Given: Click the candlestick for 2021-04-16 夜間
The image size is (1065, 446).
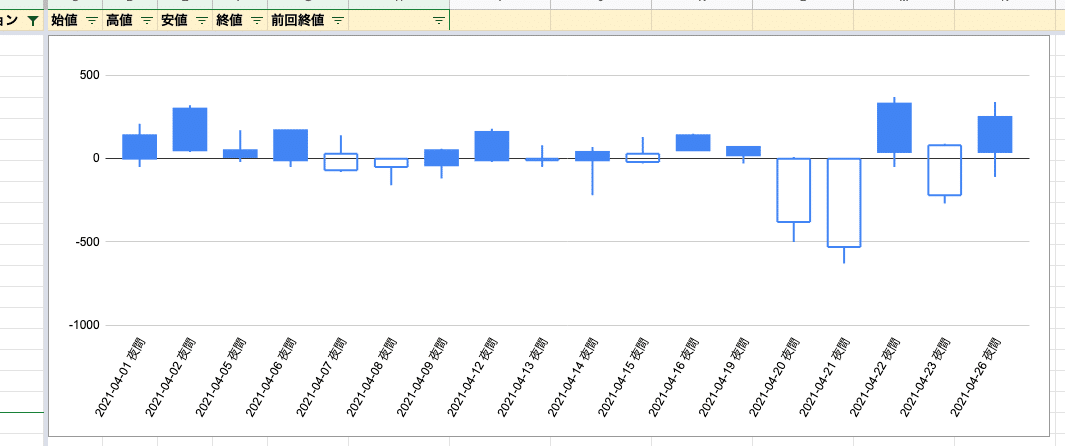Looking at the screenshot, I should [693, 143].
